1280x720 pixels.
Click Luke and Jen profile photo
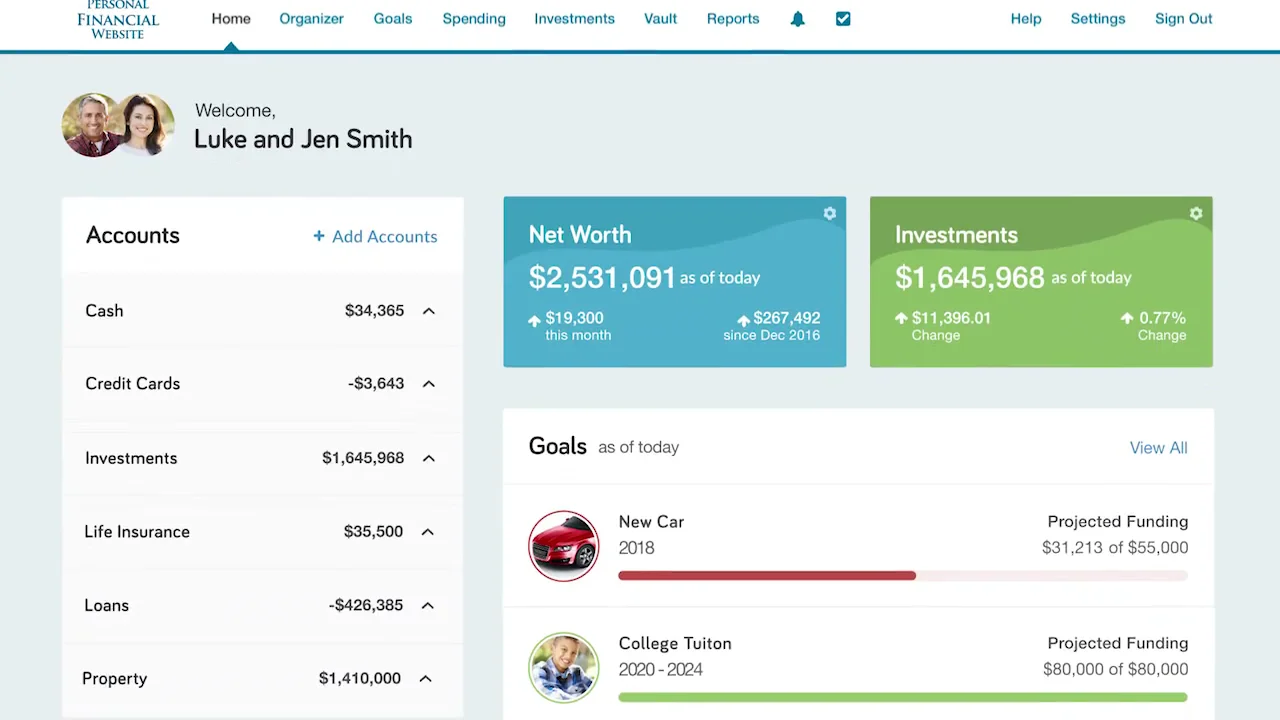[118, 125]
